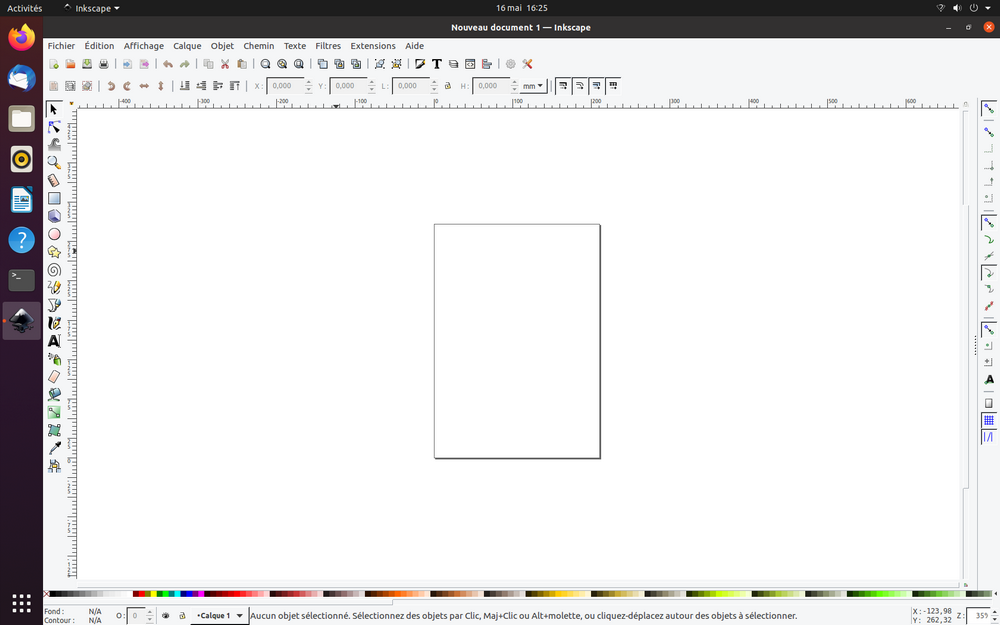The height and width of the screenshot is (625, 1000).
Task: Select the Spray tool
Action: tap(54, 359)
